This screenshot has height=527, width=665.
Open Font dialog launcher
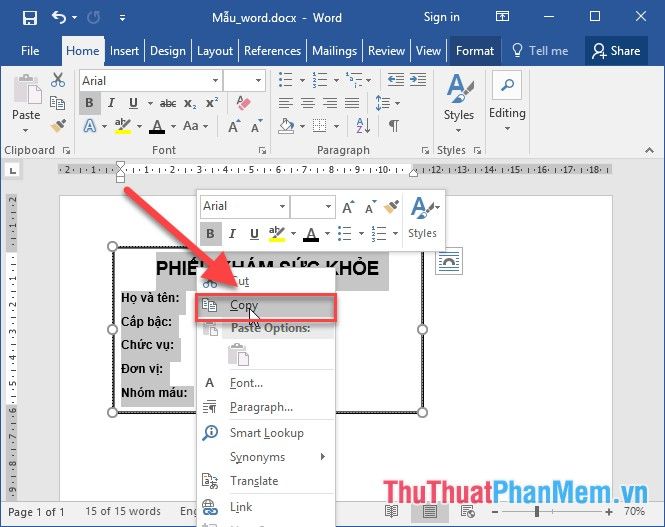click(263, 151)
